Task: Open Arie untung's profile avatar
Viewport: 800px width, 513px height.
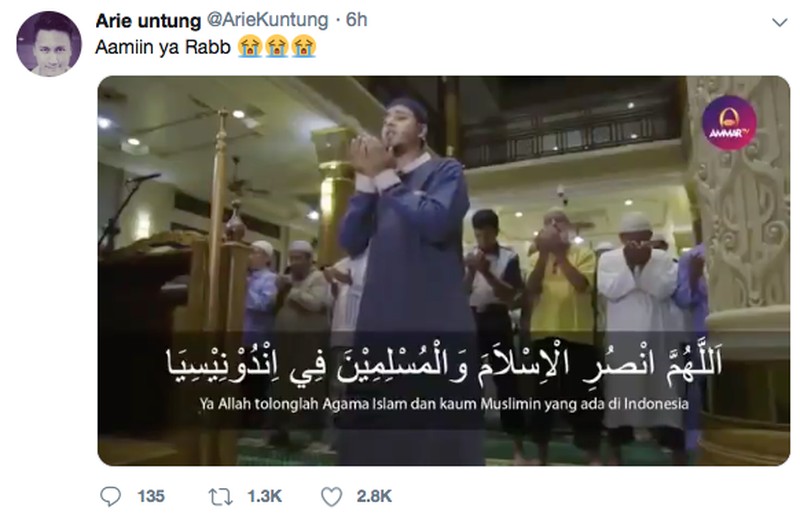Action: pos(49,44)
